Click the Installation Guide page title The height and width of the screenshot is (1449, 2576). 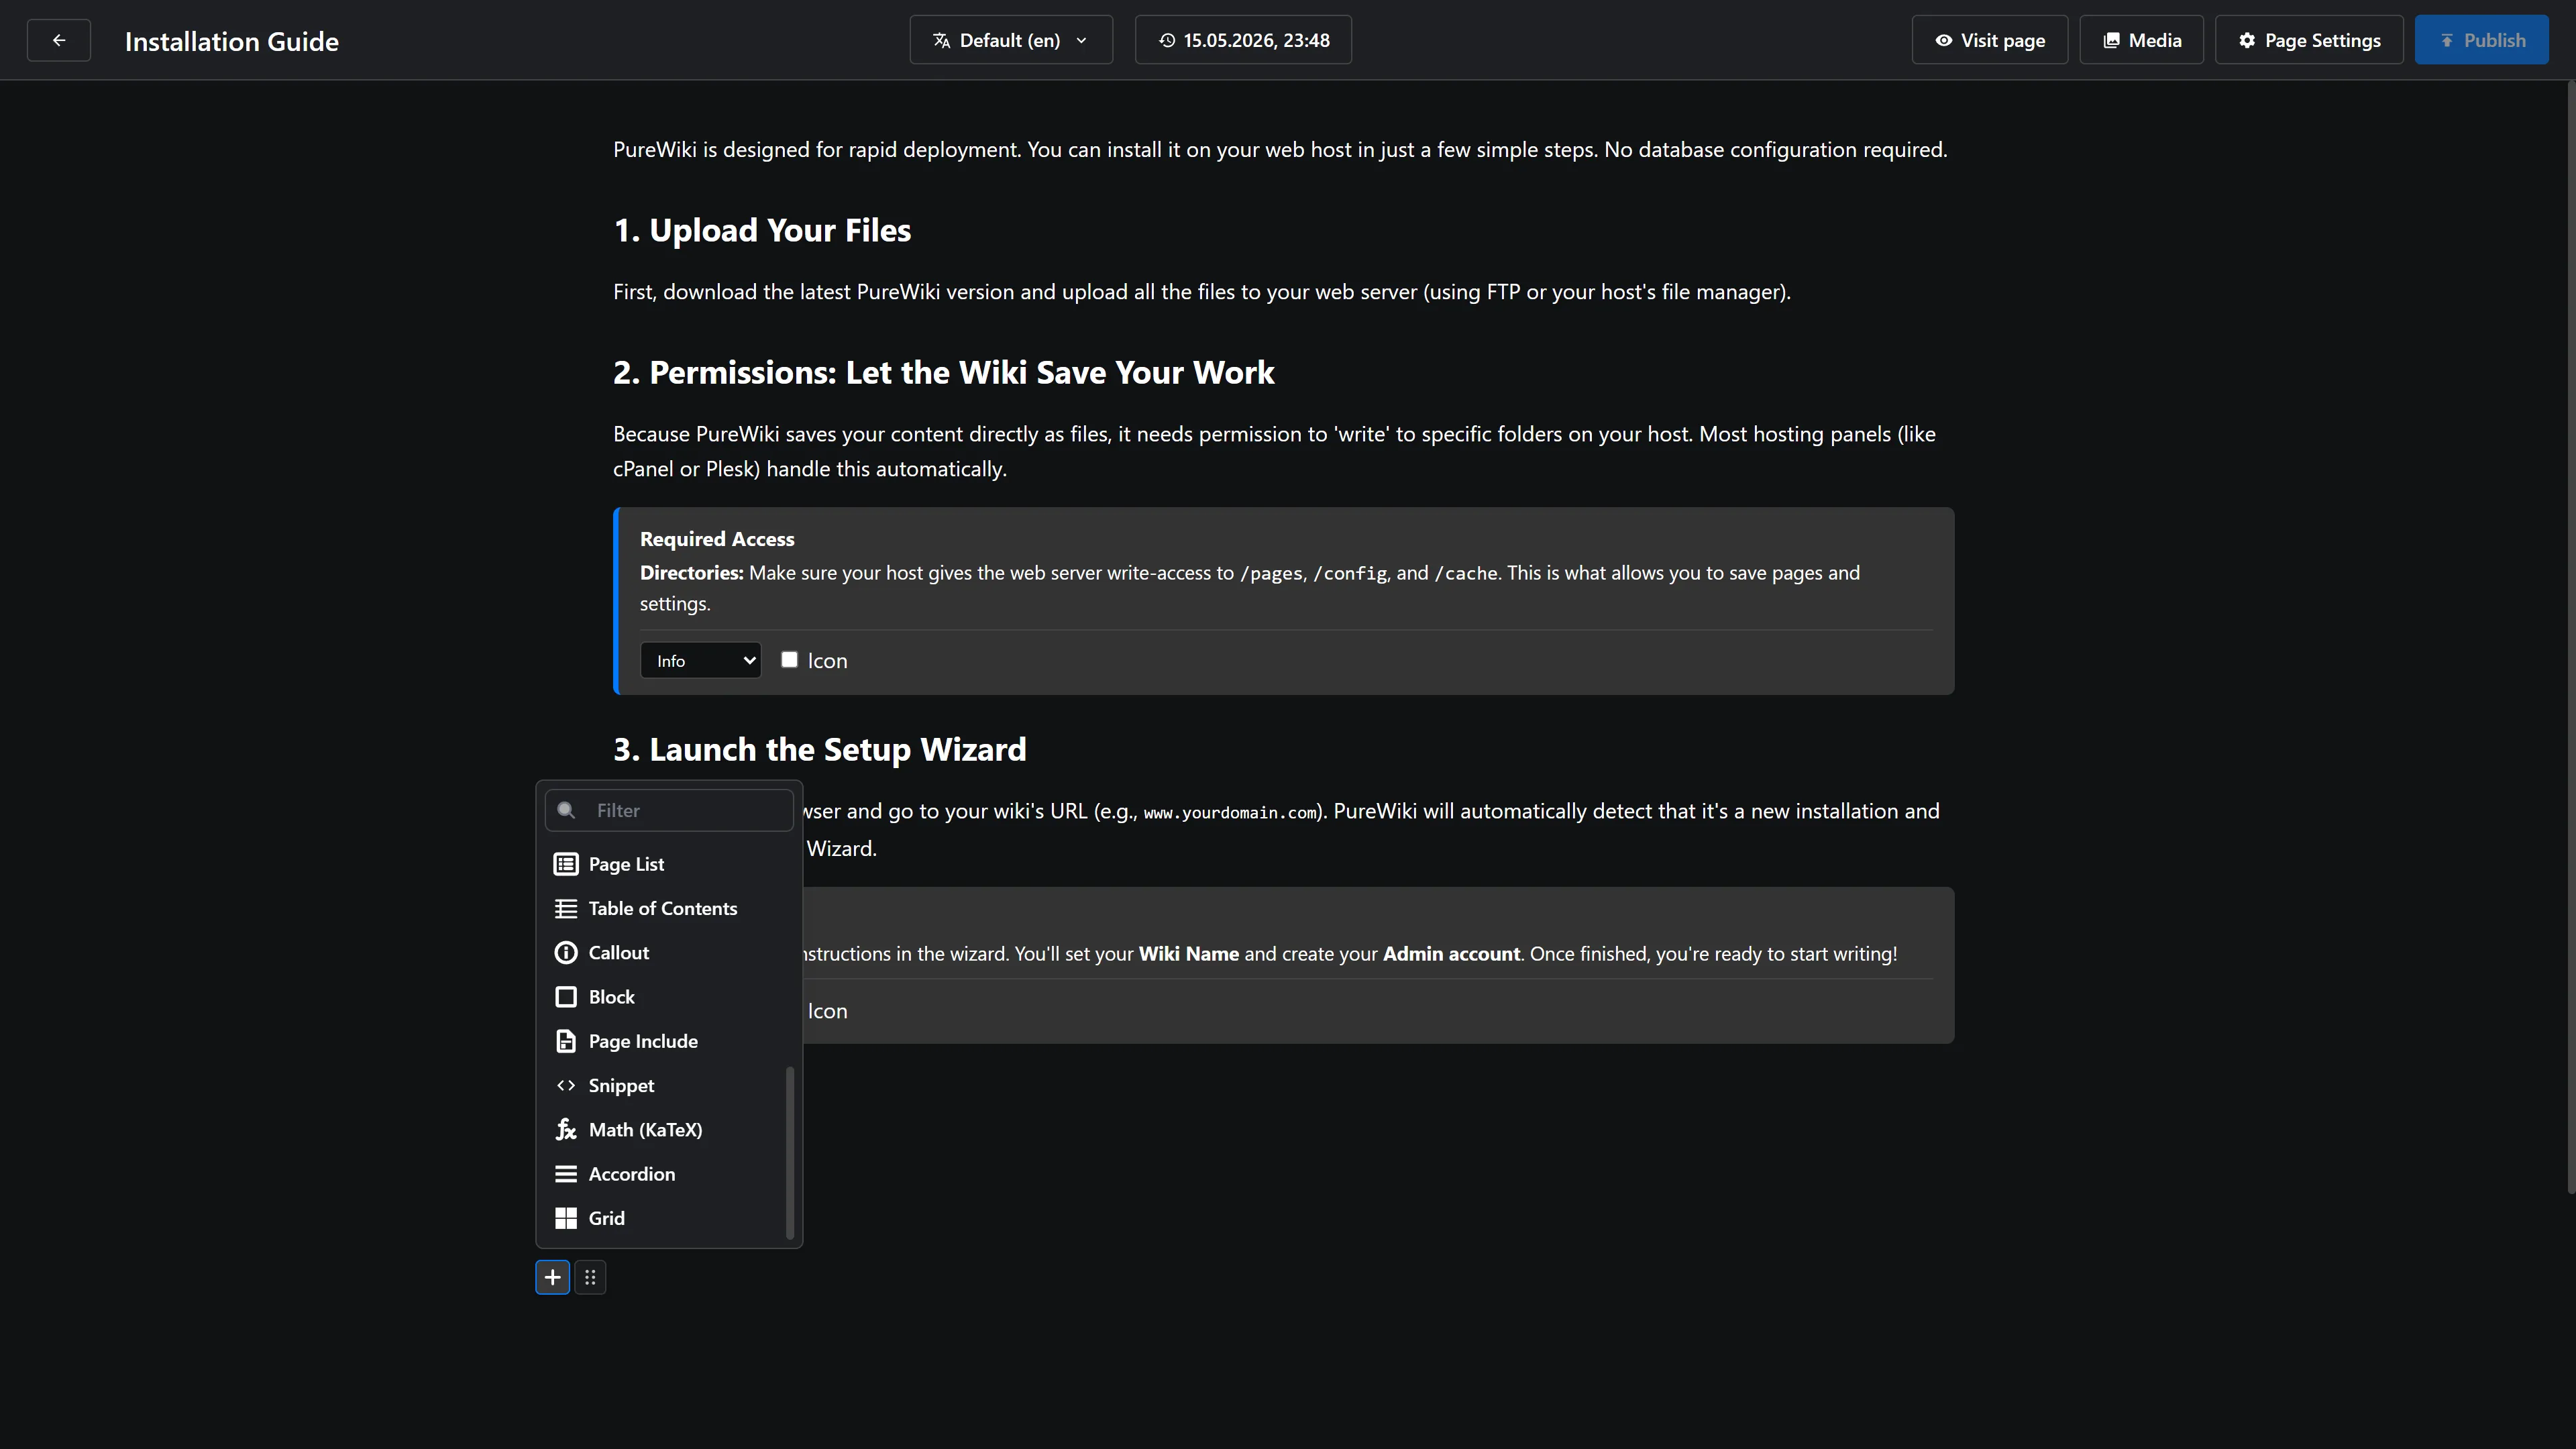click(232, 41)
